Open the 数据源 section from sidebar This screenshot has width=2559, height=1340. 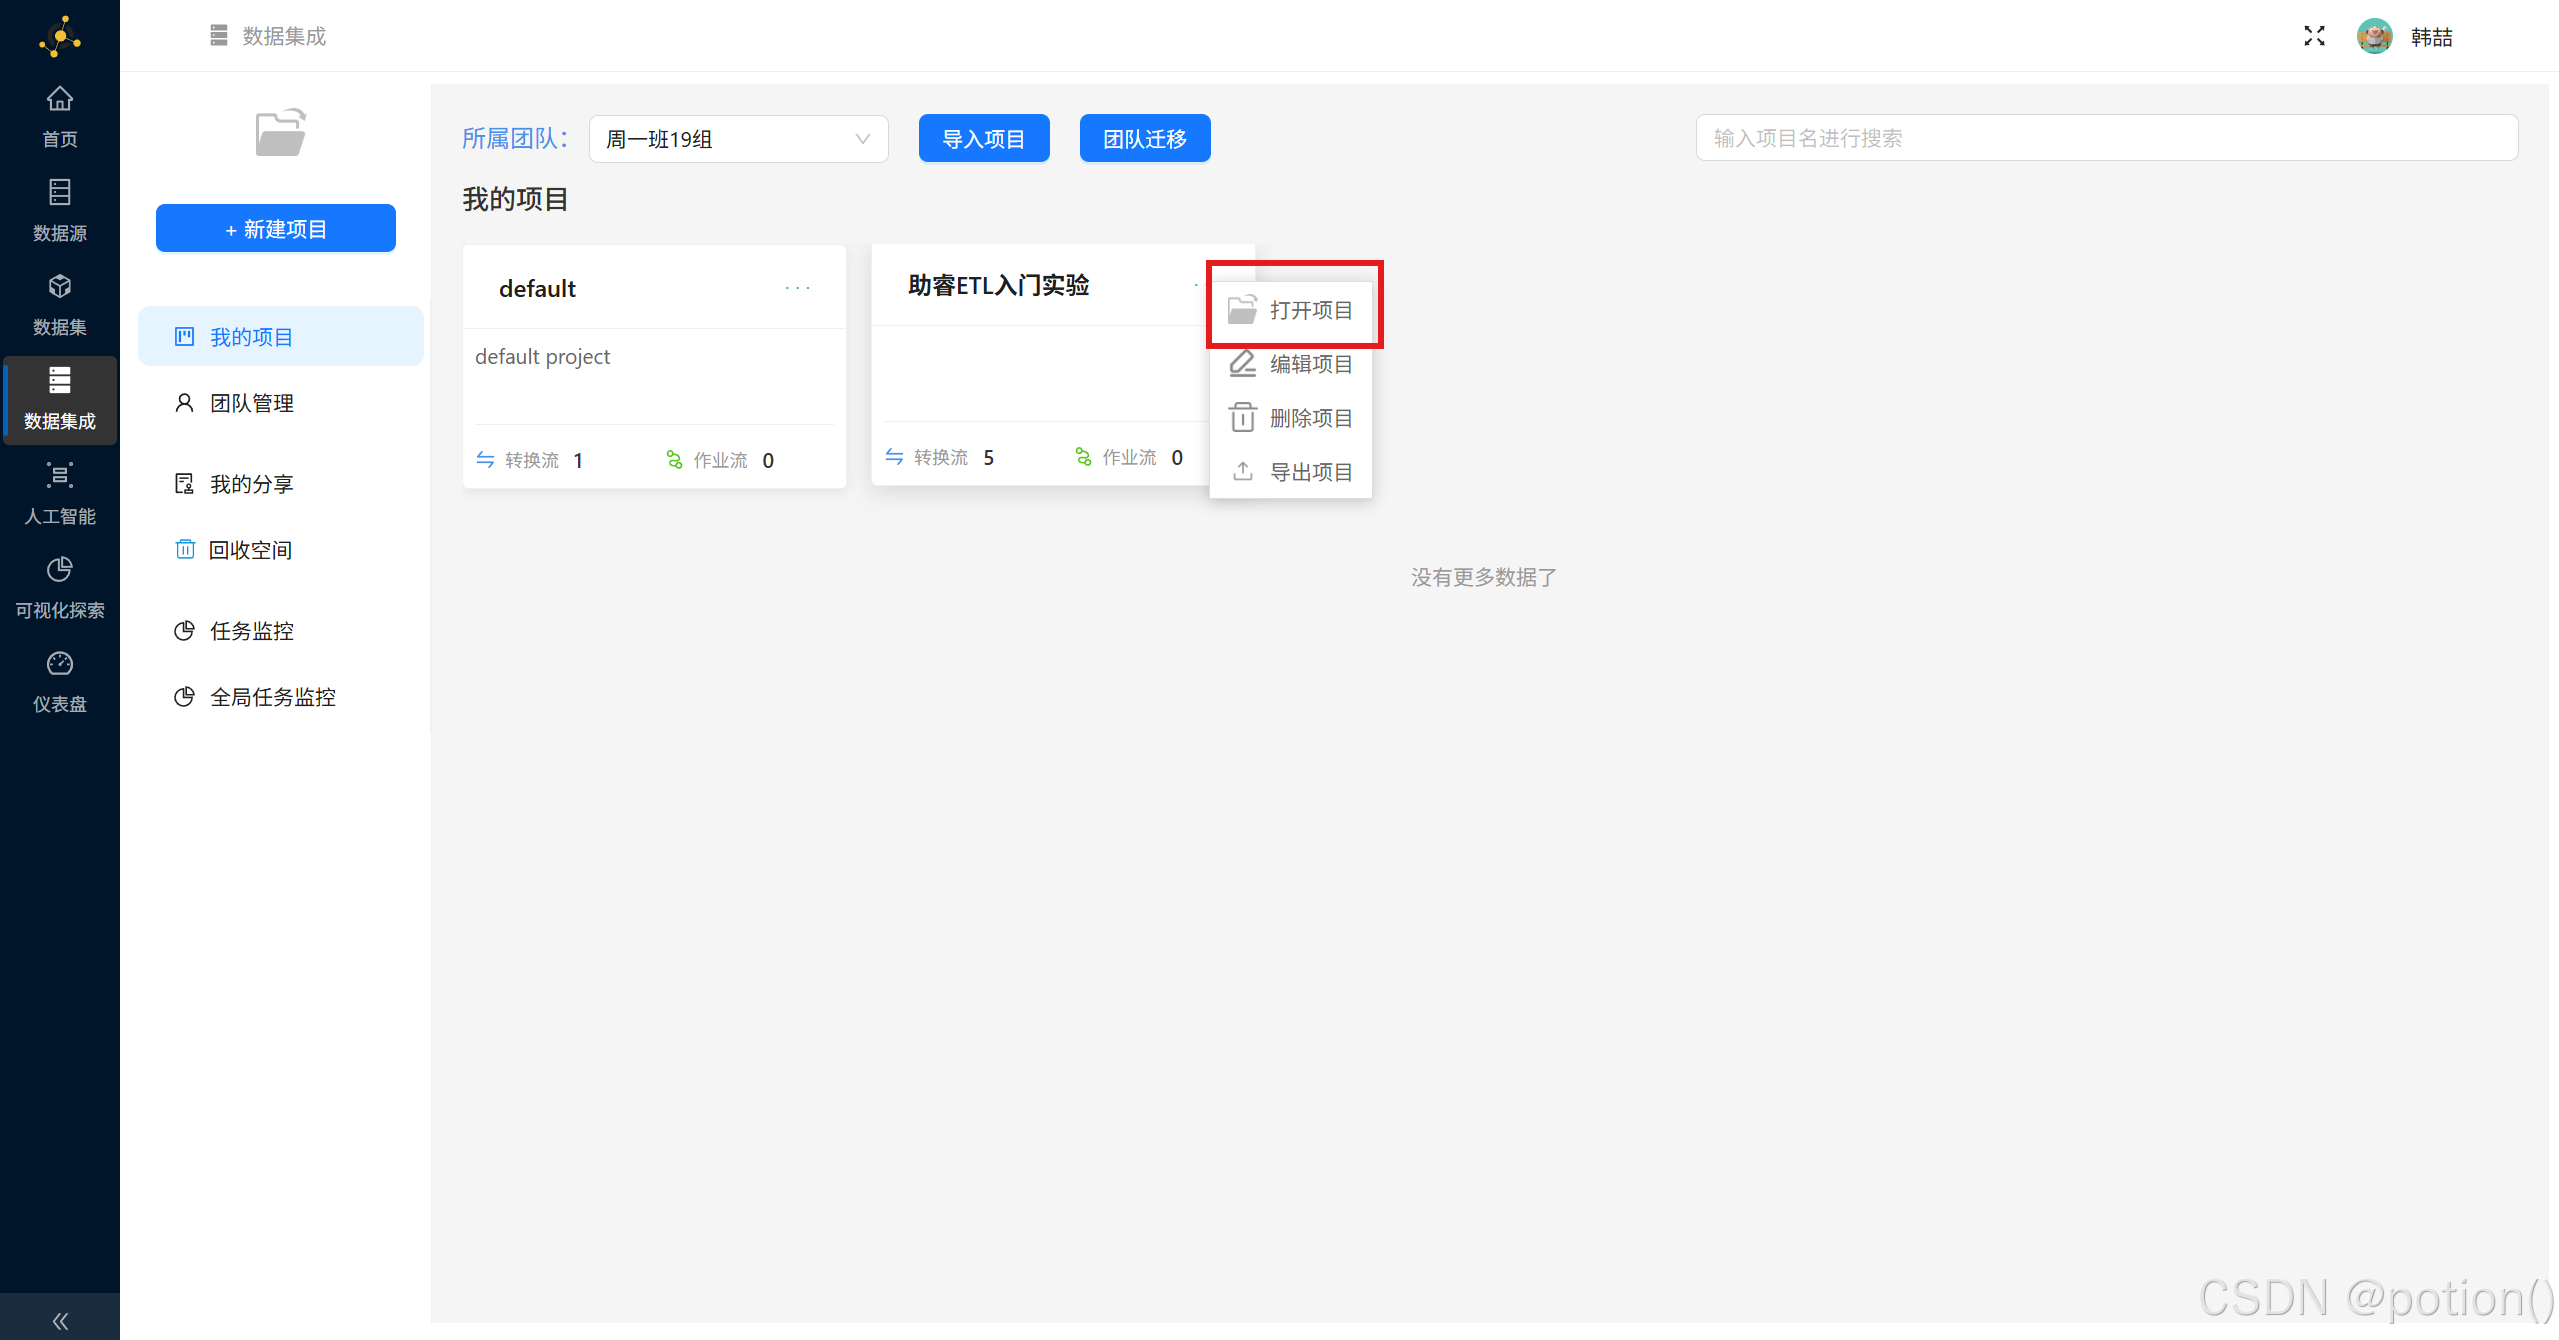pyautogui.click(x=59, y=192)
